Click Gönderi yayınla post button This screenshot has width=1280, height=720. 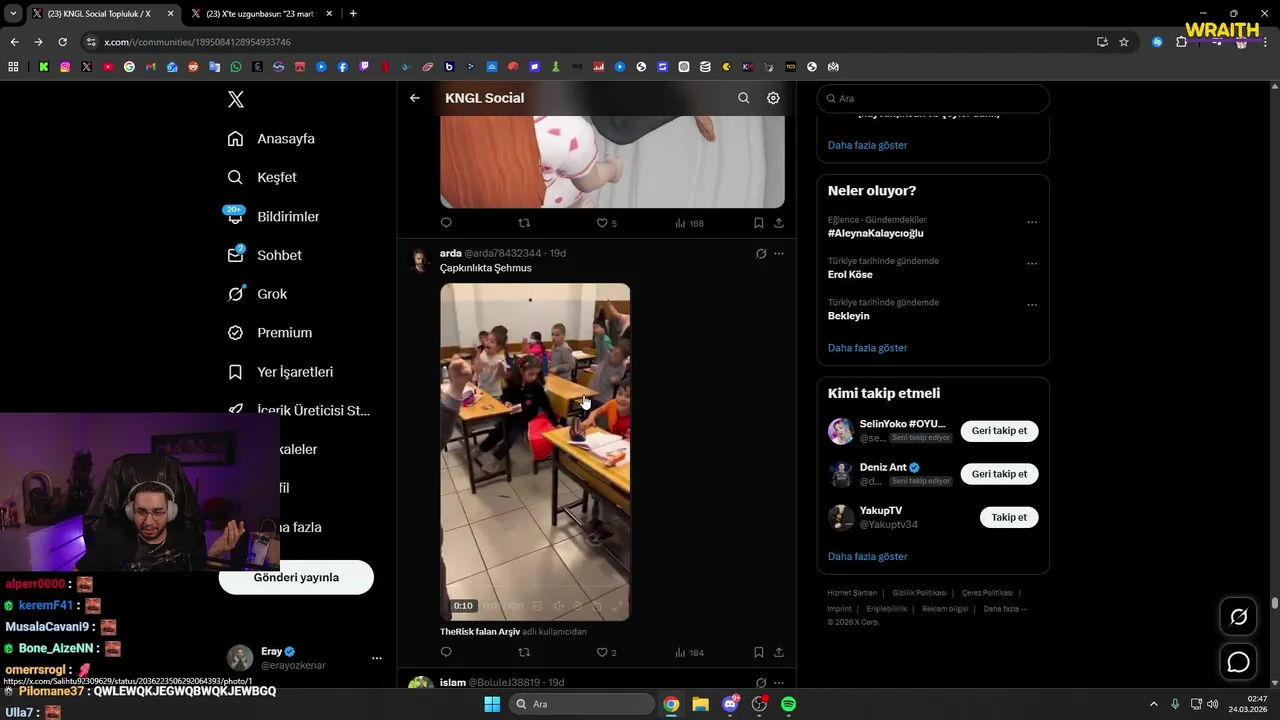296,577
